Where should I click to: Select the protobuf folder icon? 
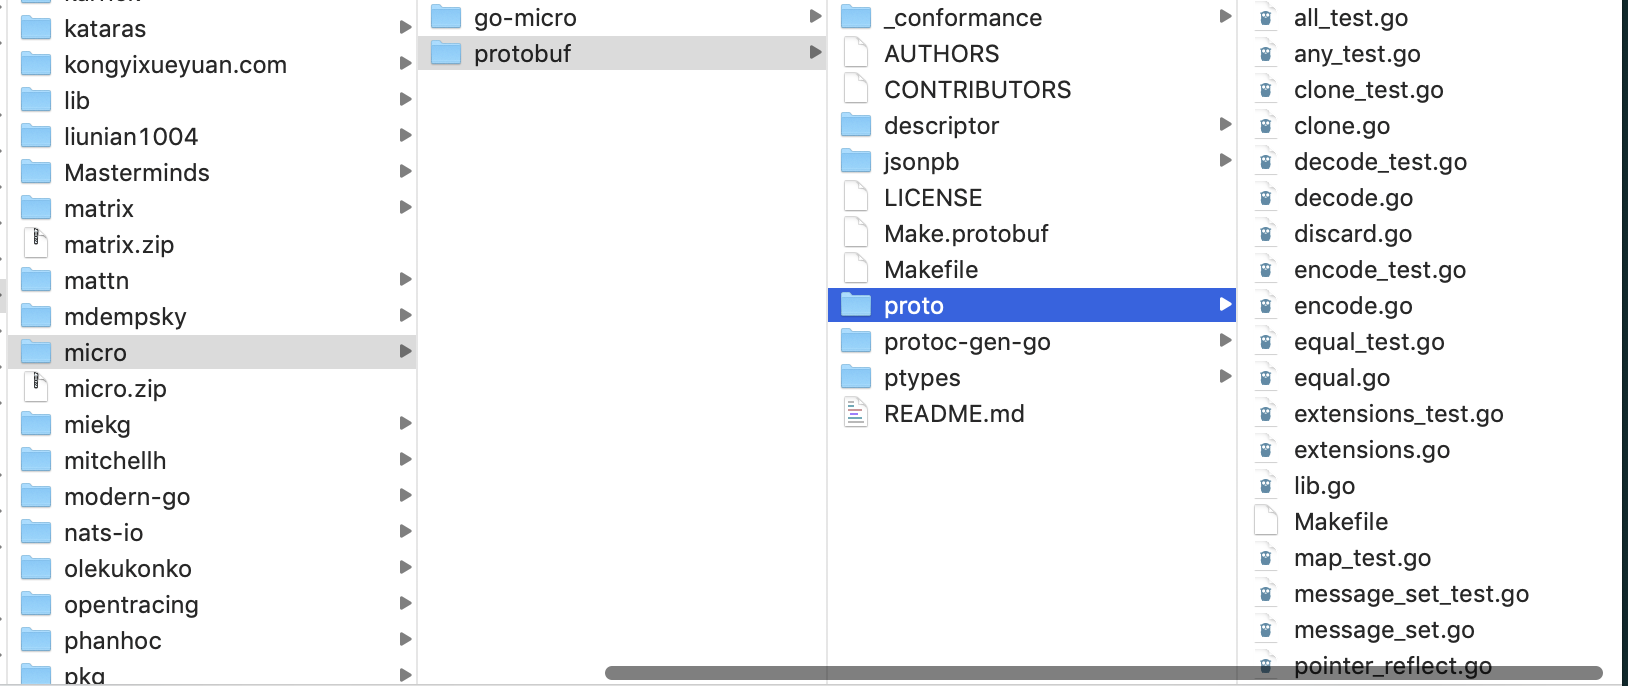(x=446, y=53)
